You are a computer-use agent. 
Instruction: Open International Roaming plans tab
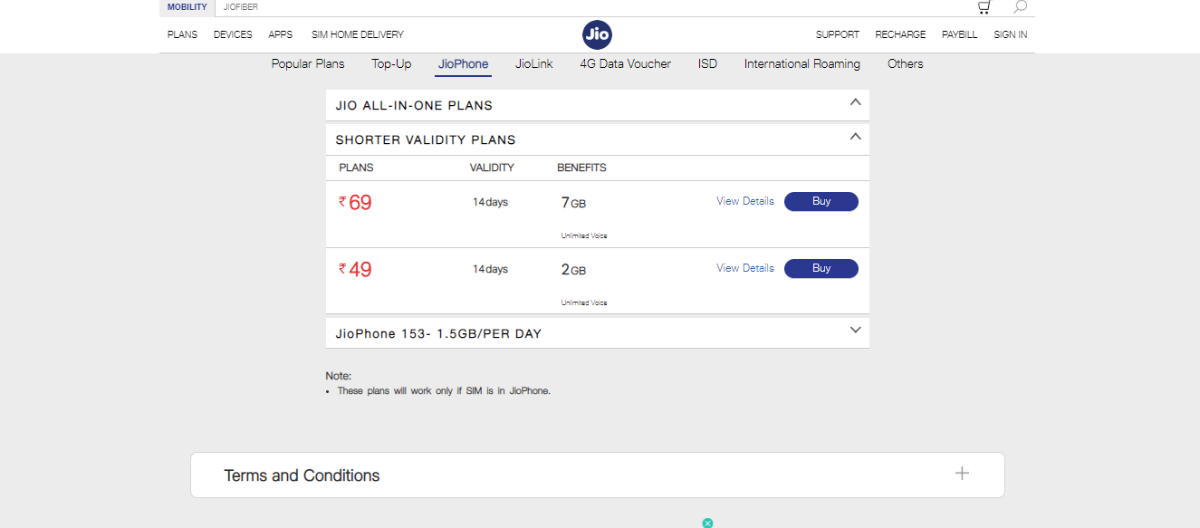[801, 64]
